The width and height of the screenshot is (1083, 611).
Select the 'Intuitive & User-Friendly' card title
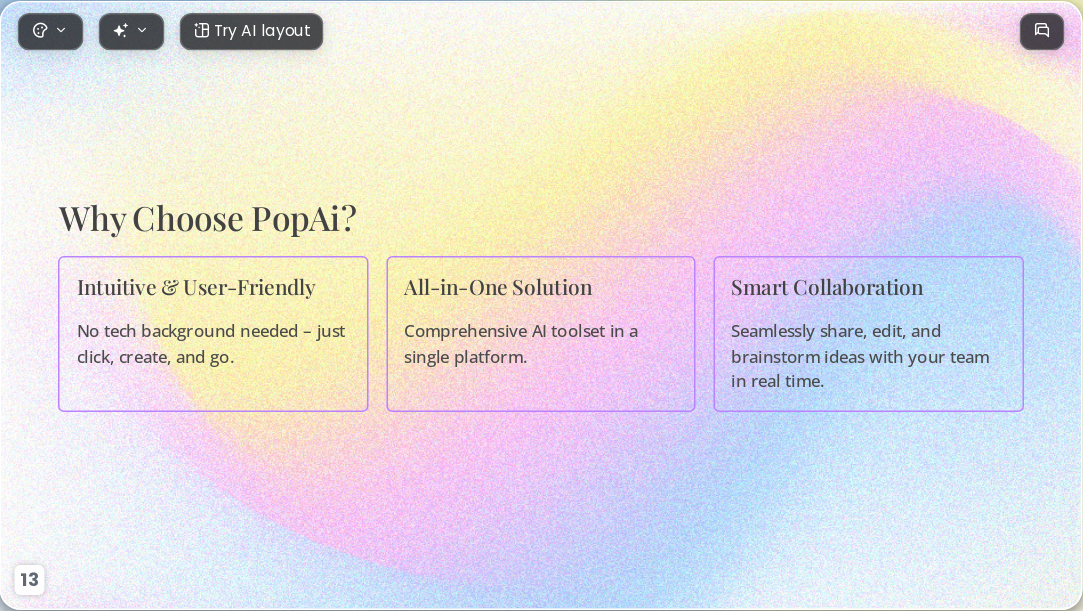[x=196, y=287]
